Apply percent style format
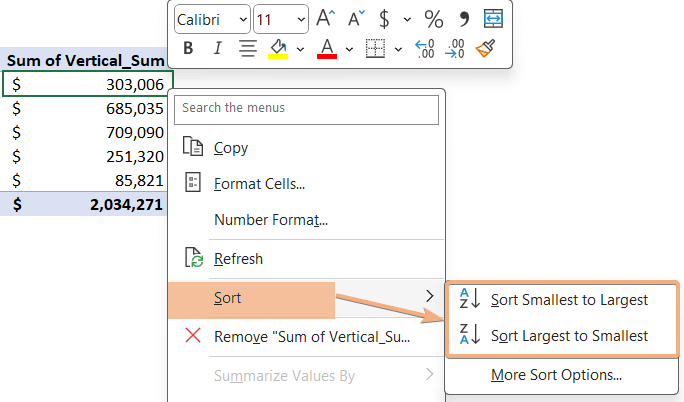The image size is (684, 402). (x=433, y=19)
